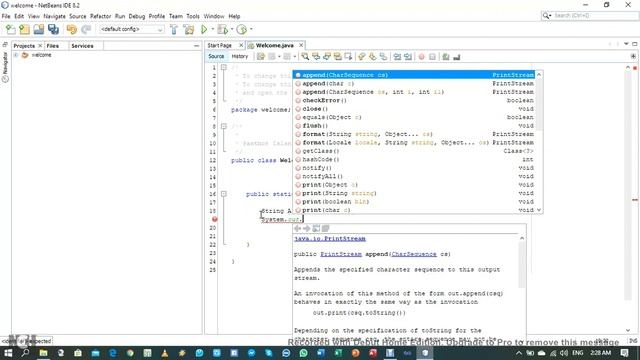Switch to the Services tab

pos(82,46)
